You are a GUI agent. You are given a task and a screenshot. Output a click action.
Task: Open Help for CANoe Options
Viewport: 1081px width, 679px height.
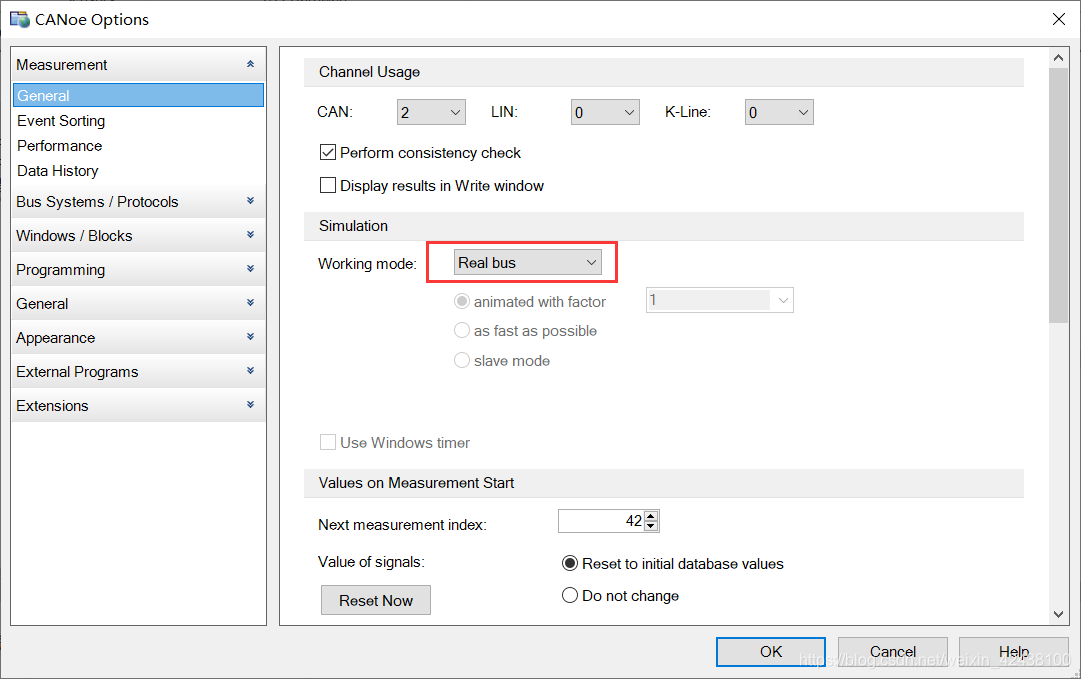coord(1014,651)
